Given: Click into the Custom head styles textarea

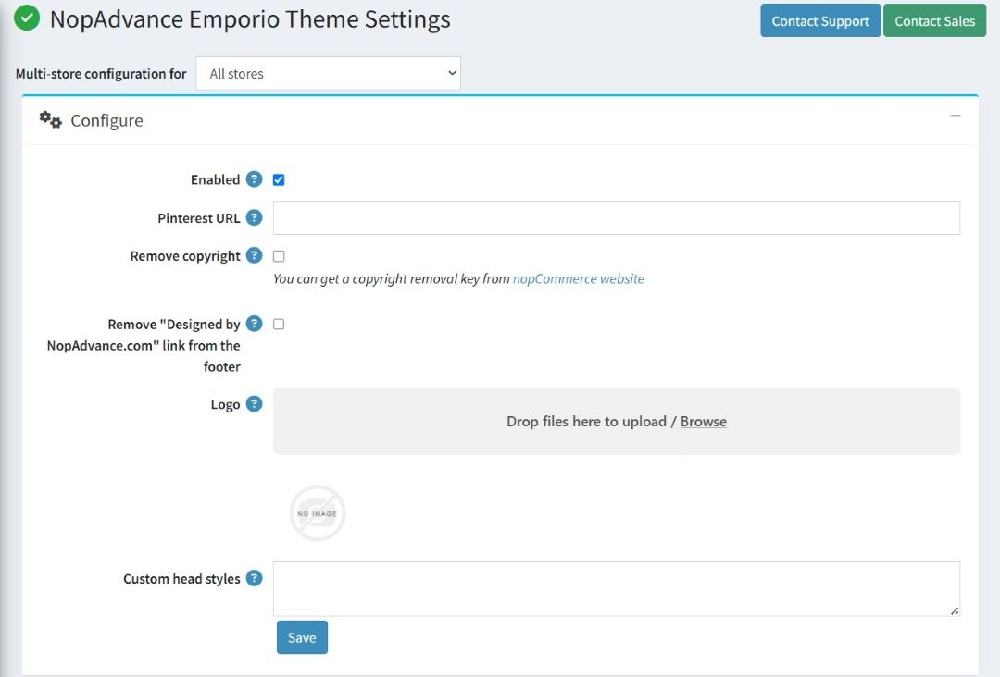Looking at the screenshot, I should 616,588.
